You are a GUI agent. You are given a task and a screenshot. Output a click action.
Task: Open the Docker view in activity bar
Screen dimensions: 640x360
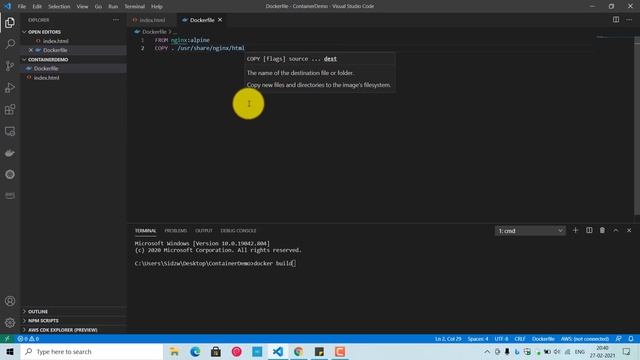pyautogui.click(x=10, y=153)
